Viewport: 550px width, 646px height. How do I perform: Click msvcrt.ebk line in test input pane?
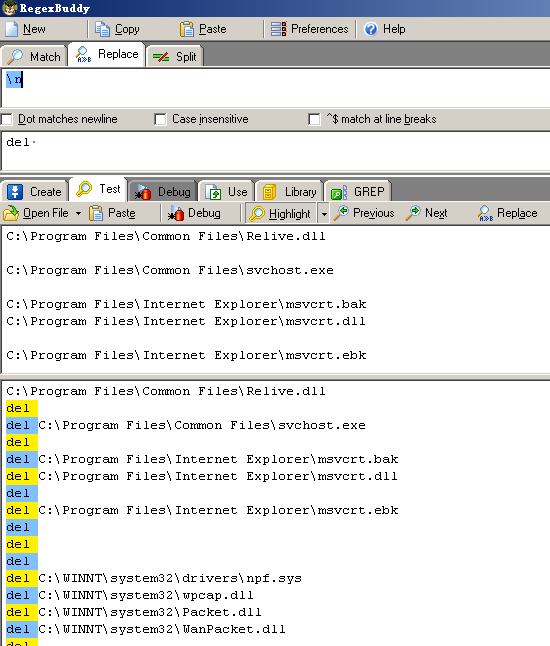tap(186, 356)
